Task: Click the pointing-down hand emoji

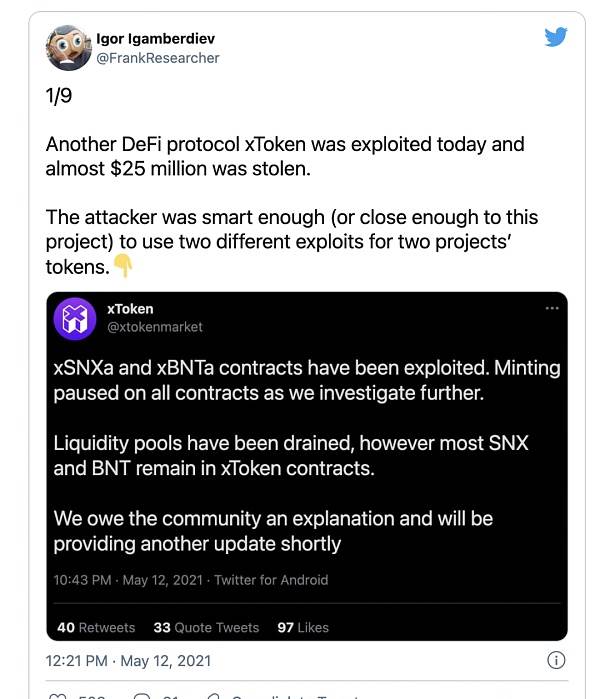Action: [x=123, y=266]
